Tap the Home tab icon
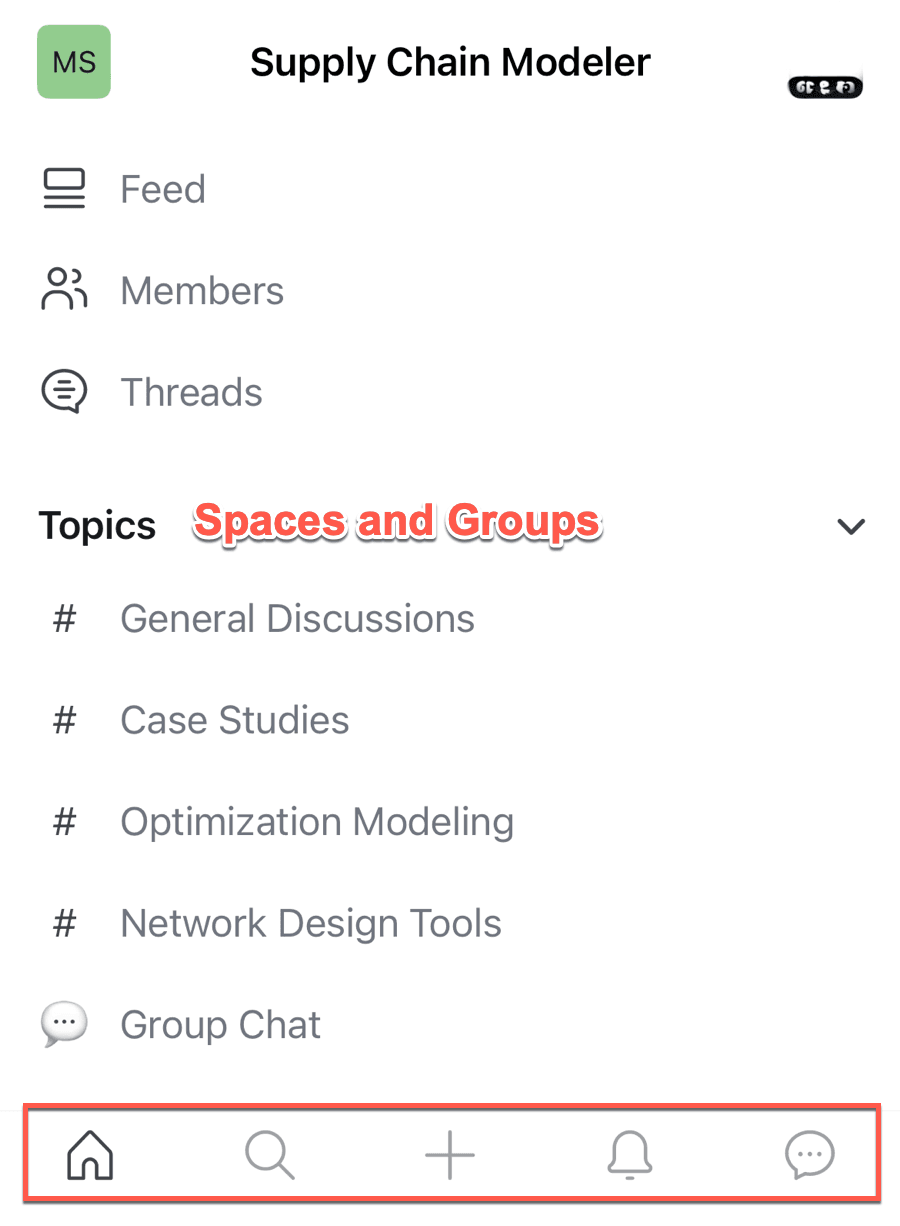Viewport: 900px width, 1226px height. tap(90, 1157)
